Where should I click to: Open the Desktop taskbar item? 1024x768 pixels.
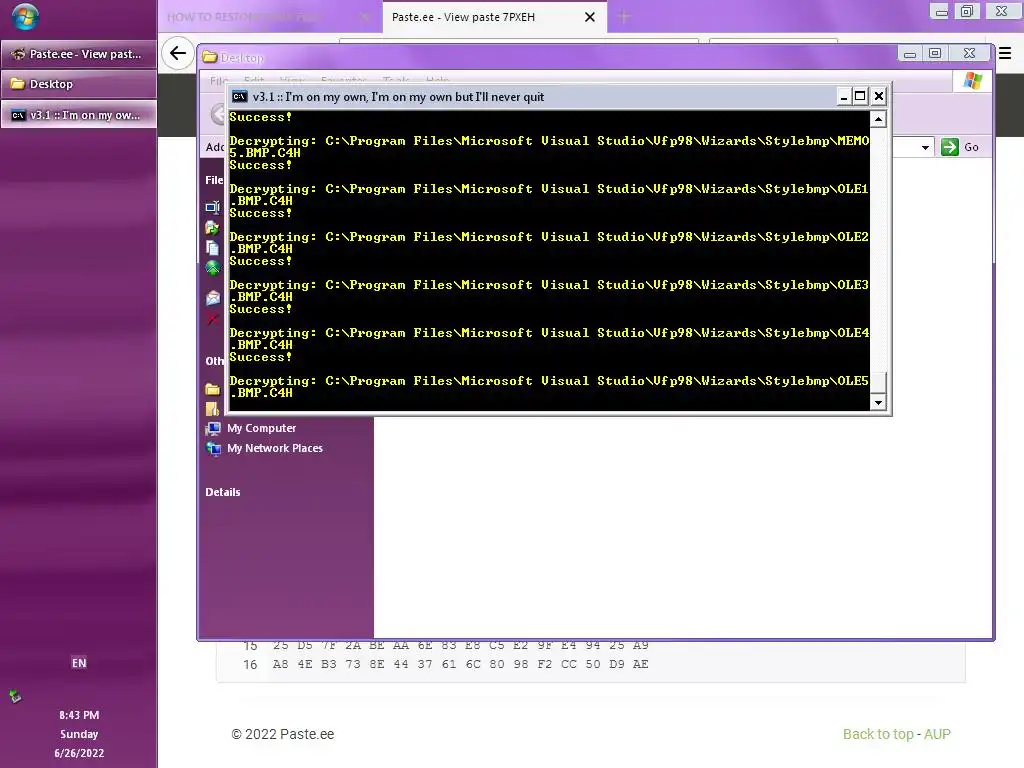(x=78, y=84)
